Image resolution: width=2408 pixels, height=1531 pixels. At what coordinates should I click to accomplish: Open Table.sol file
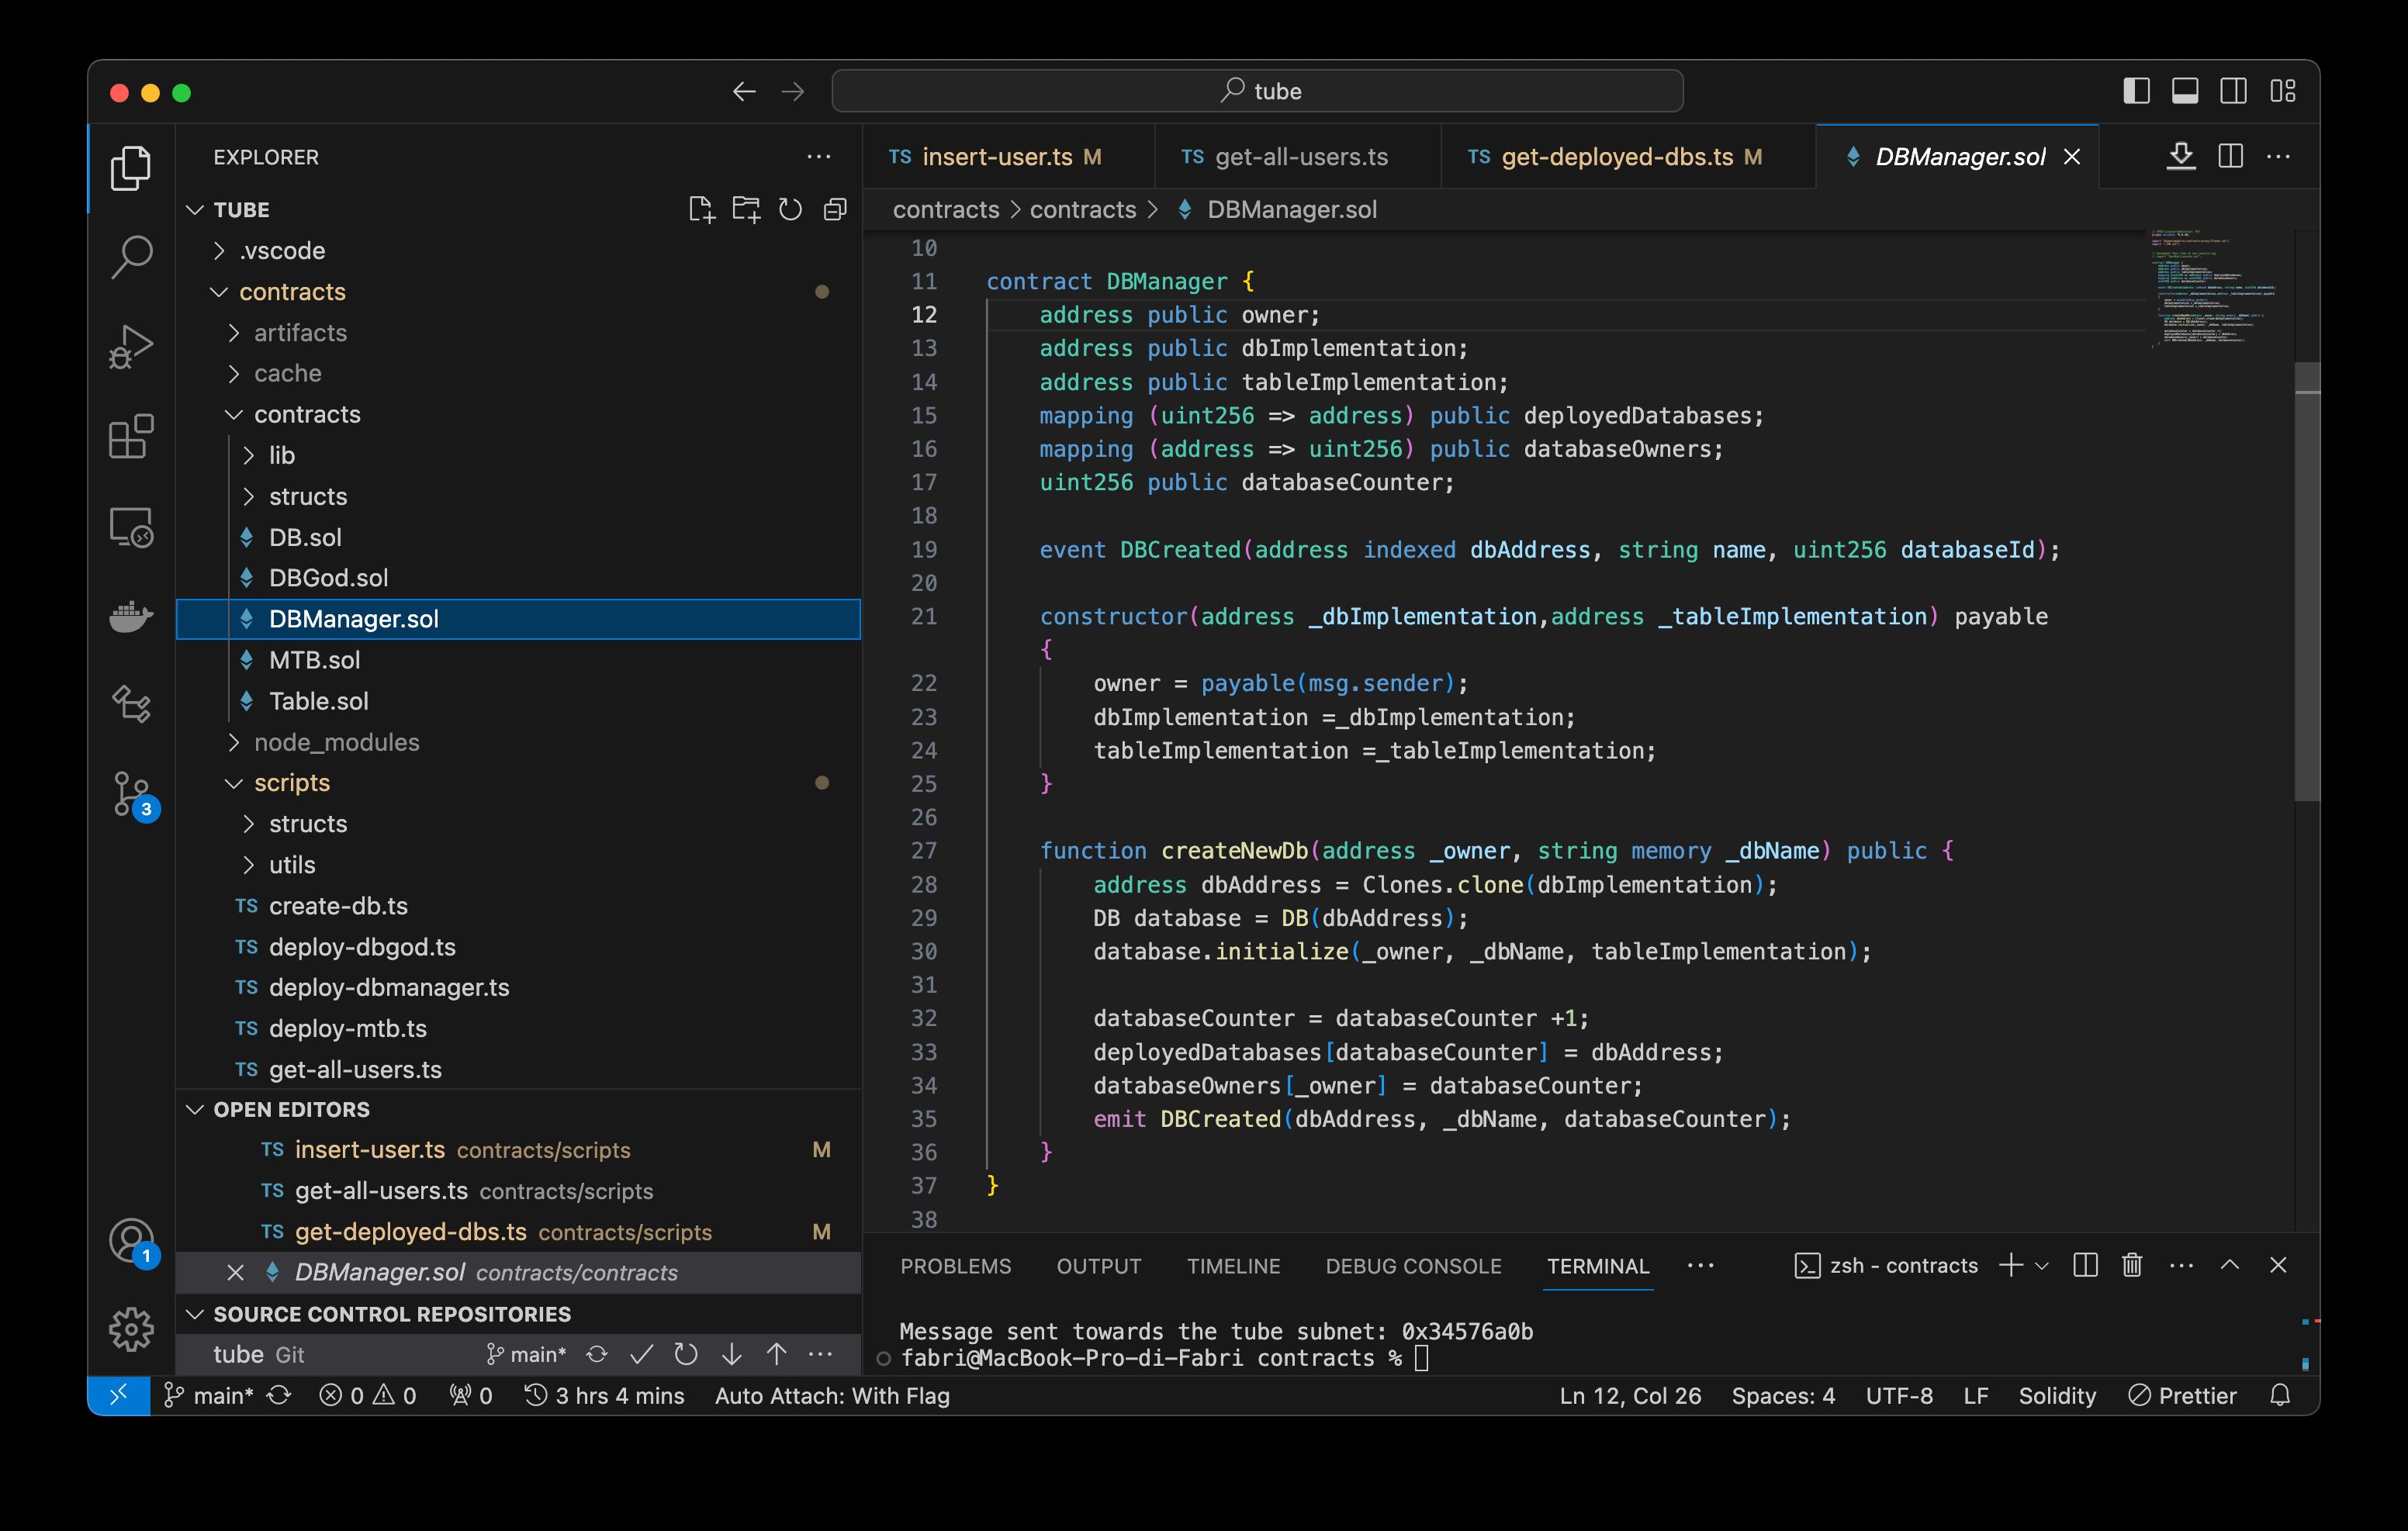pyautogui.click(x=518, y=701)
